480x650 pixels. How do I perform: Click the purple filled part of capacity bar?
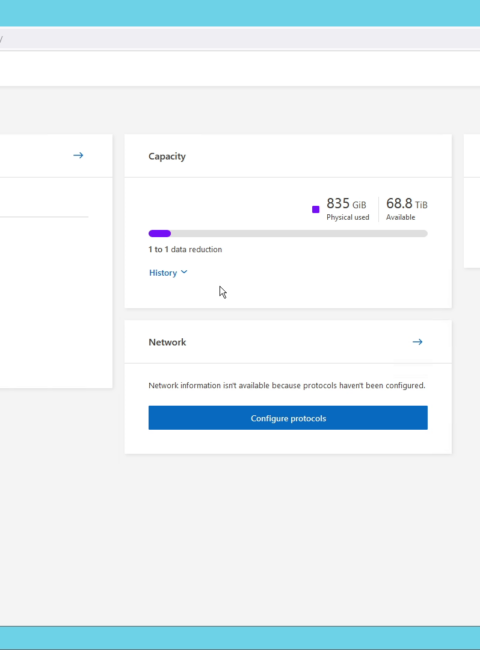click(x=160, y=233)
